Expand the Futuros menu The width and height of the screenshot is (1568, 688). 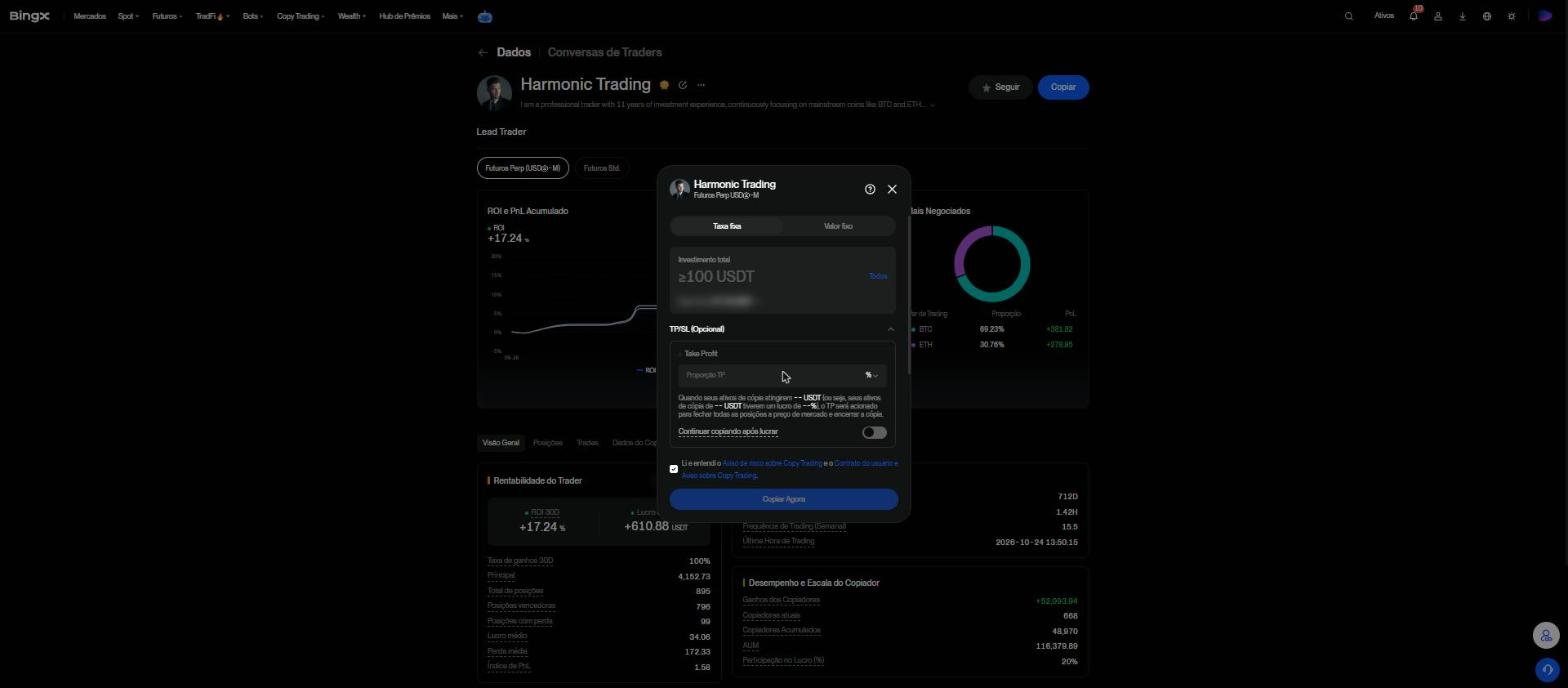[167, 16]
